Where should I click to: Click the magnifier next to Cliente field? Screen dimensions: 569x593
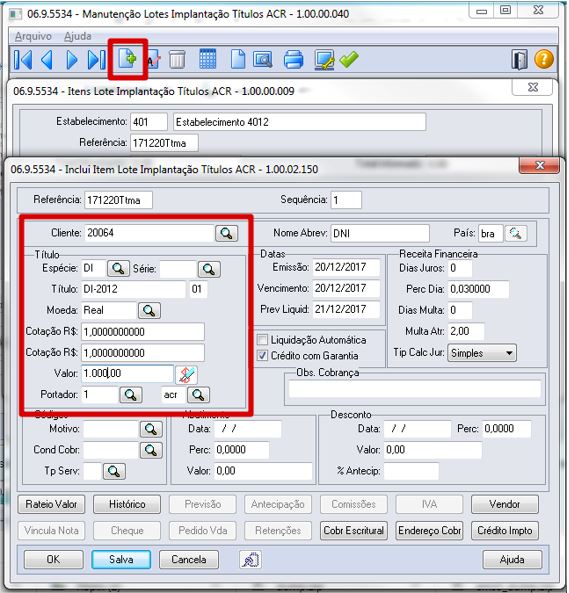226,233
